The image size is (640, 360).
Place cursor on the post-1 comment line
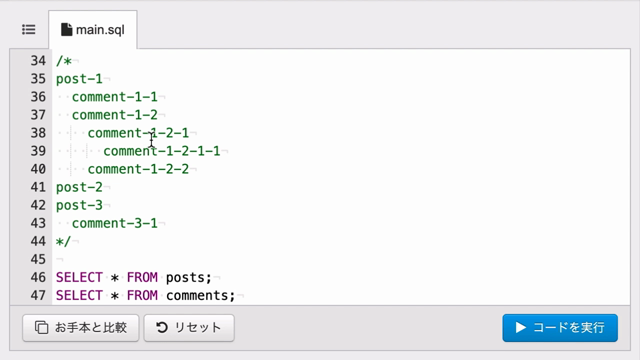[79, 79]
